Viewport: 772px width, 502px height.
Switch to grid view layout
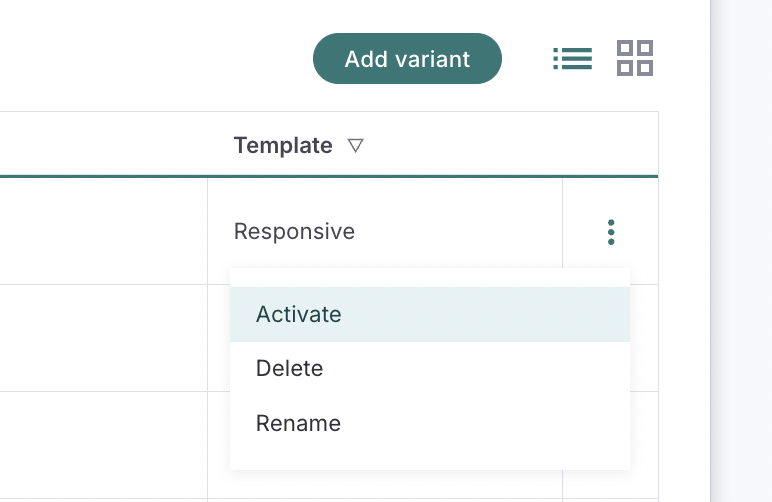(635, 59)
